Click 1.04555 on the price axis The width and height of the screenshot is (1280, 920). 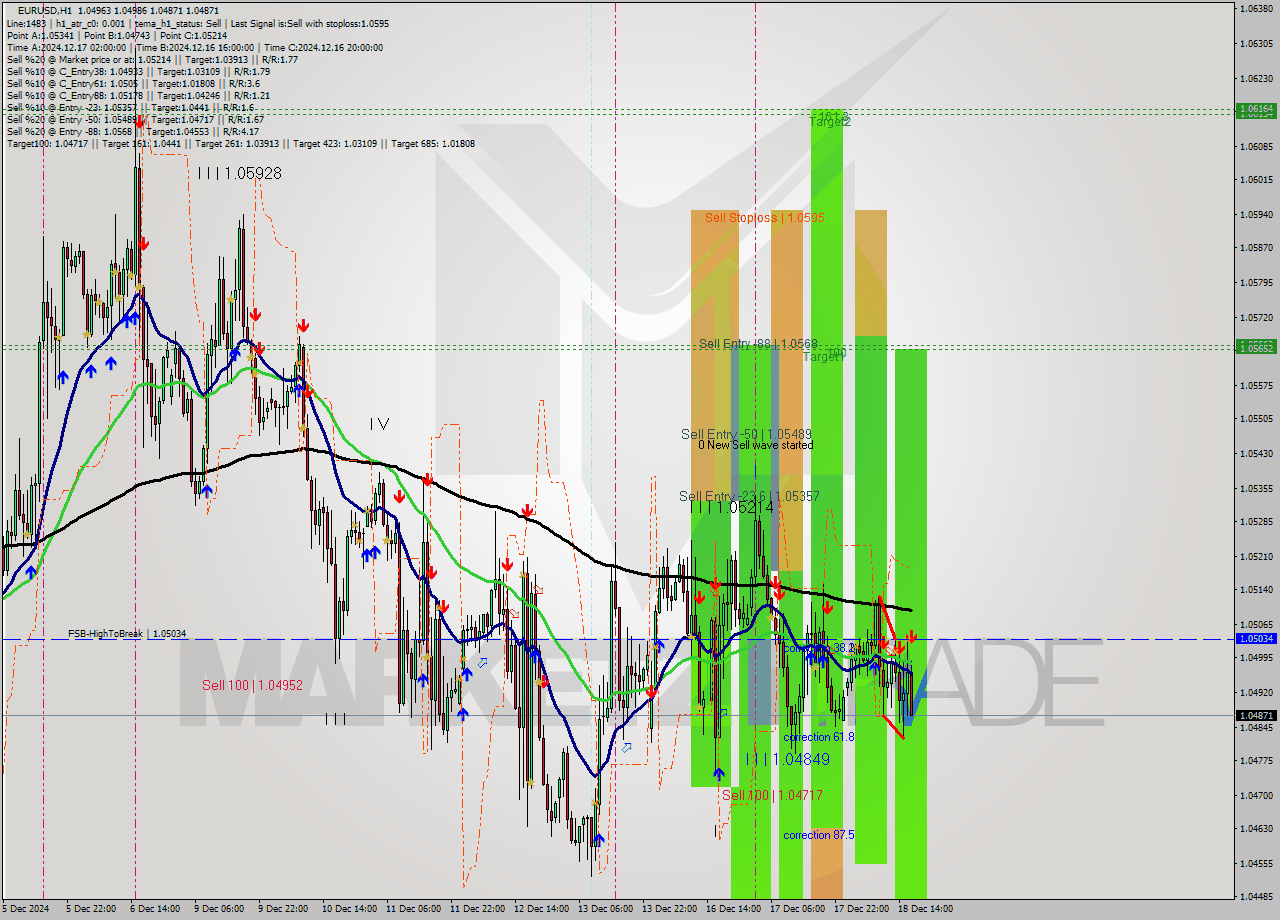pos(1256,864)
